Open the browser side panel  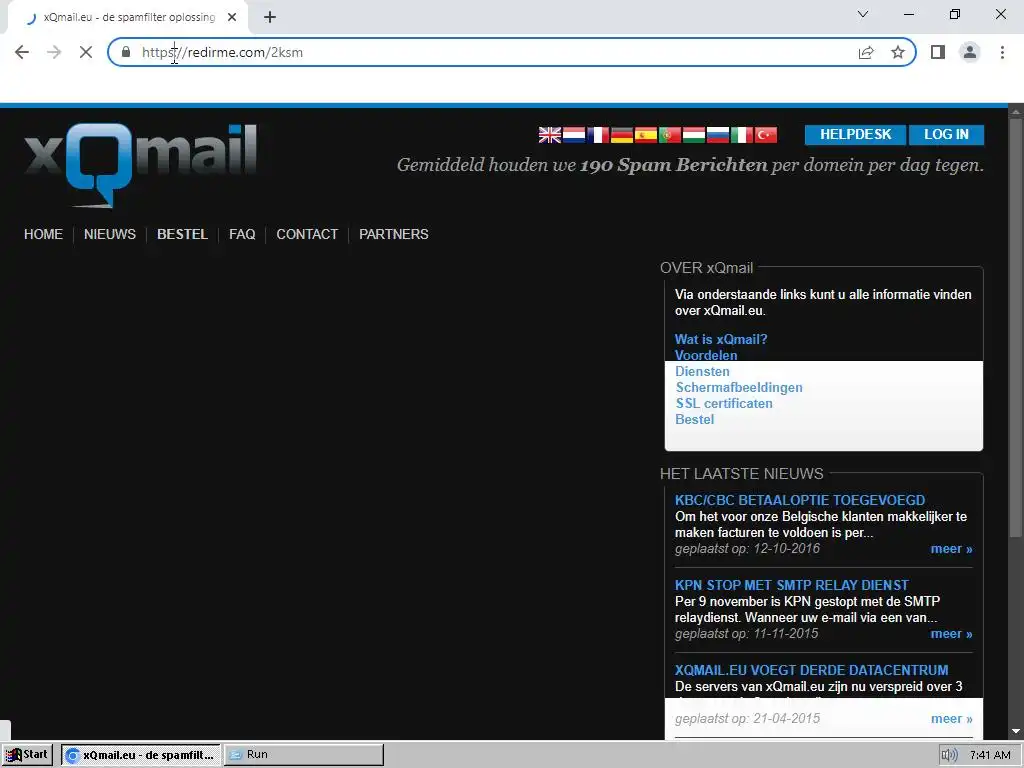coord(938,52)
